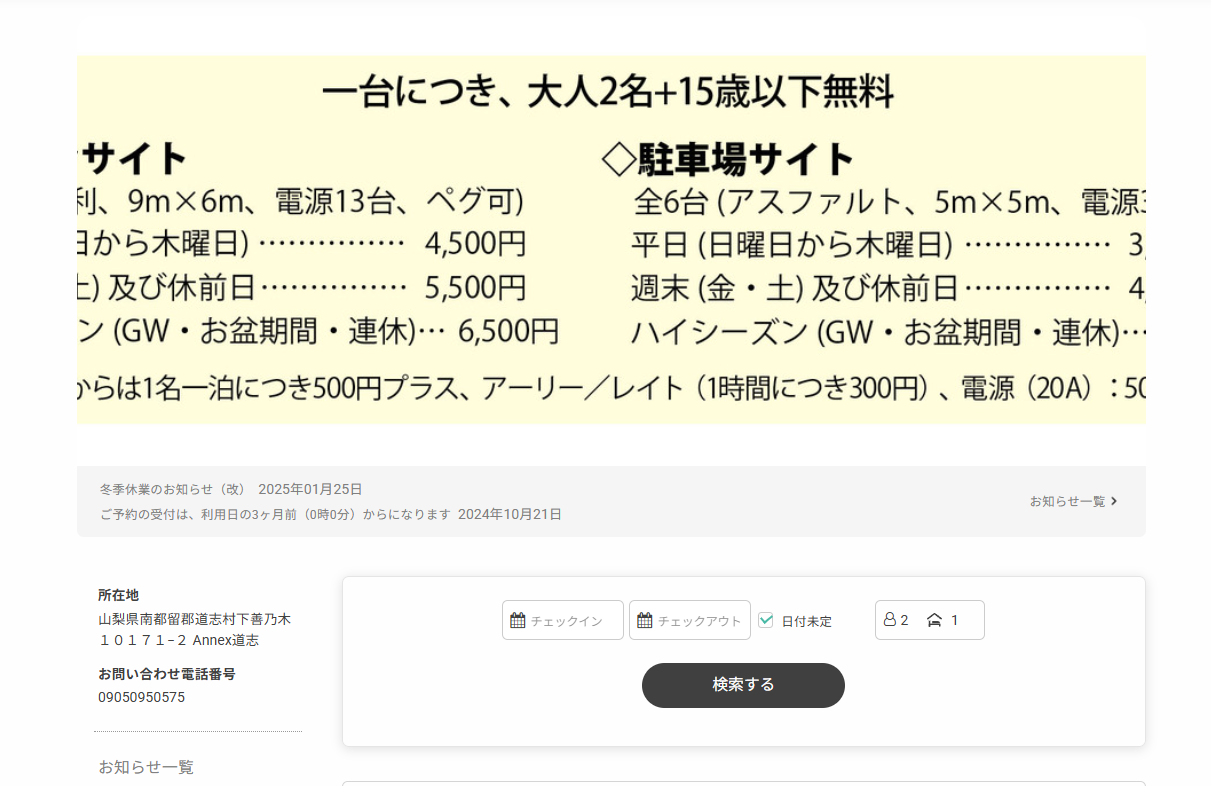Screen dimensions: 1211x786
Task: Click the guest count person icon
Action: coord(889,620)
